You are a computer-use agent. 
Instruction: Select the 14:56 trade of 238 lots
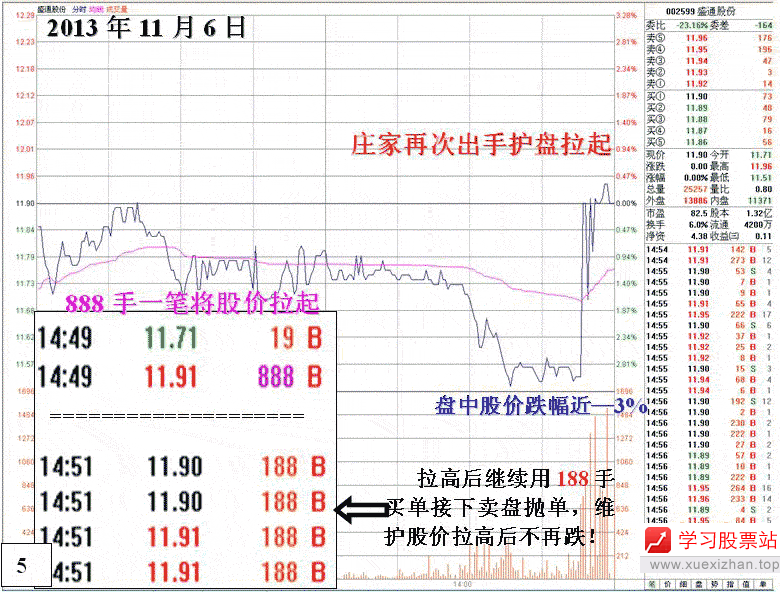click(x=709, y=423)
